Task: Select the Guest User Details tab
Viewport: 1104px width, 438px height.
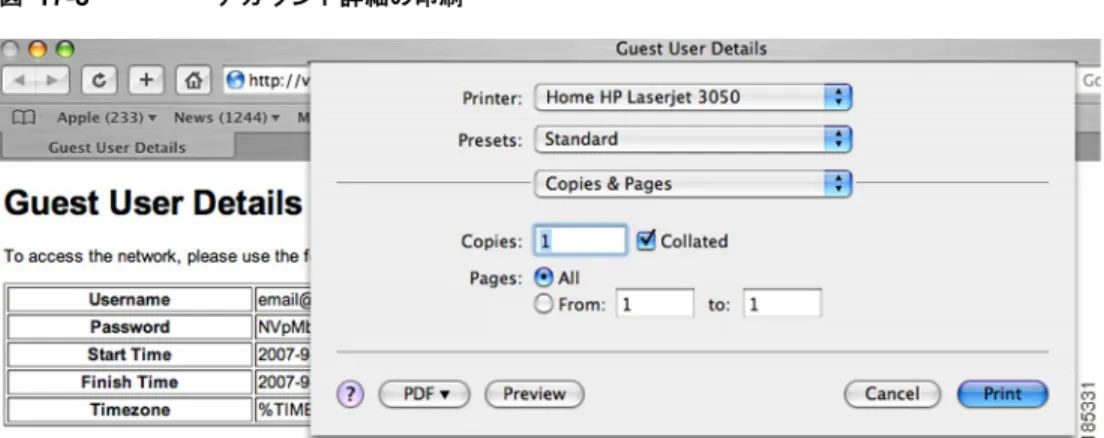Action: [117, 148]
